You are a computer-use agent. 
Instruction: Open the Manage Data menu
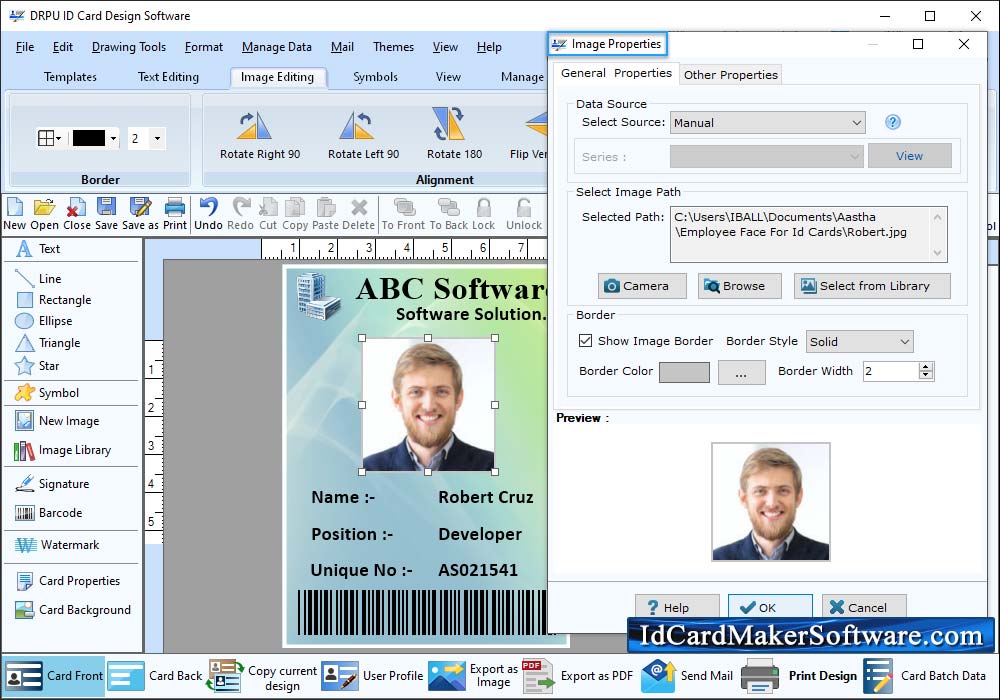coord(276,47)
